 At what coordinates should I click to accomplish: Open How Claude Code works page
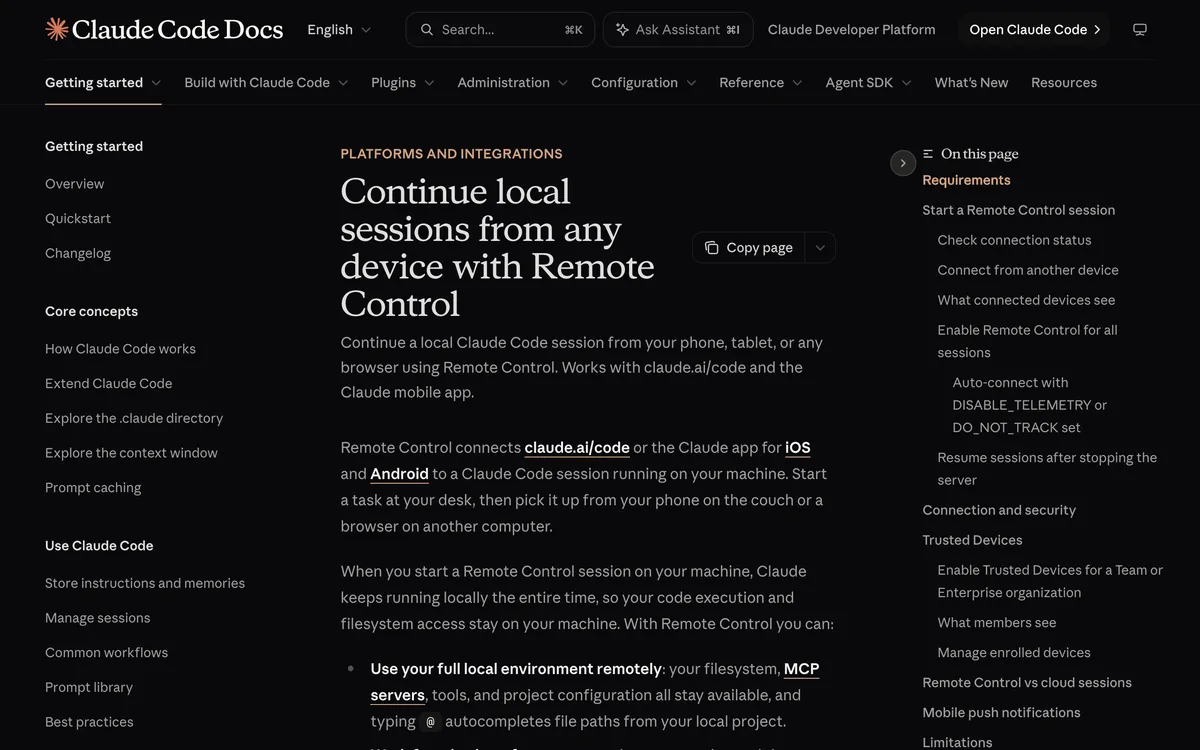tap(120, 349)
